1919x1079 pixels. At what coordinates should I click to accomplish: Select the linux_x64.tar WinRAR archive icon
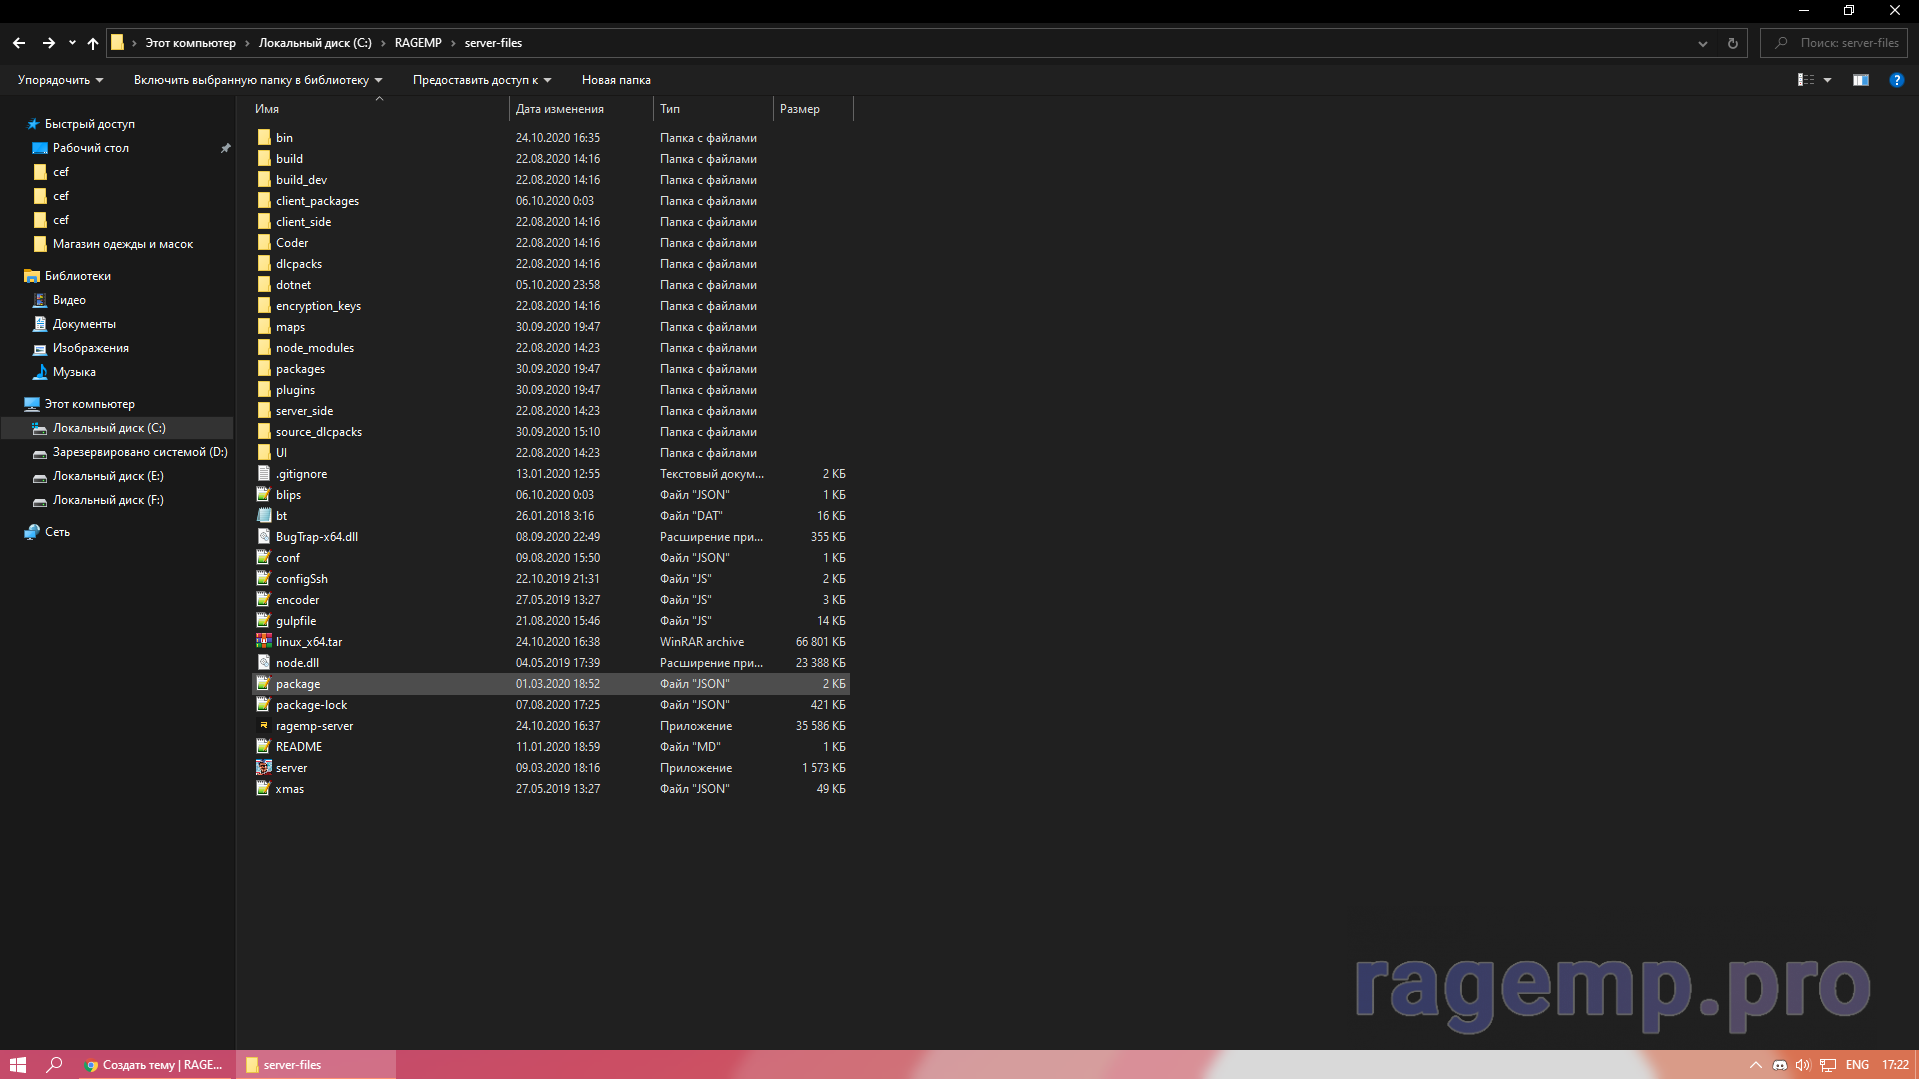pyautogui.click(x=264, y=642)
